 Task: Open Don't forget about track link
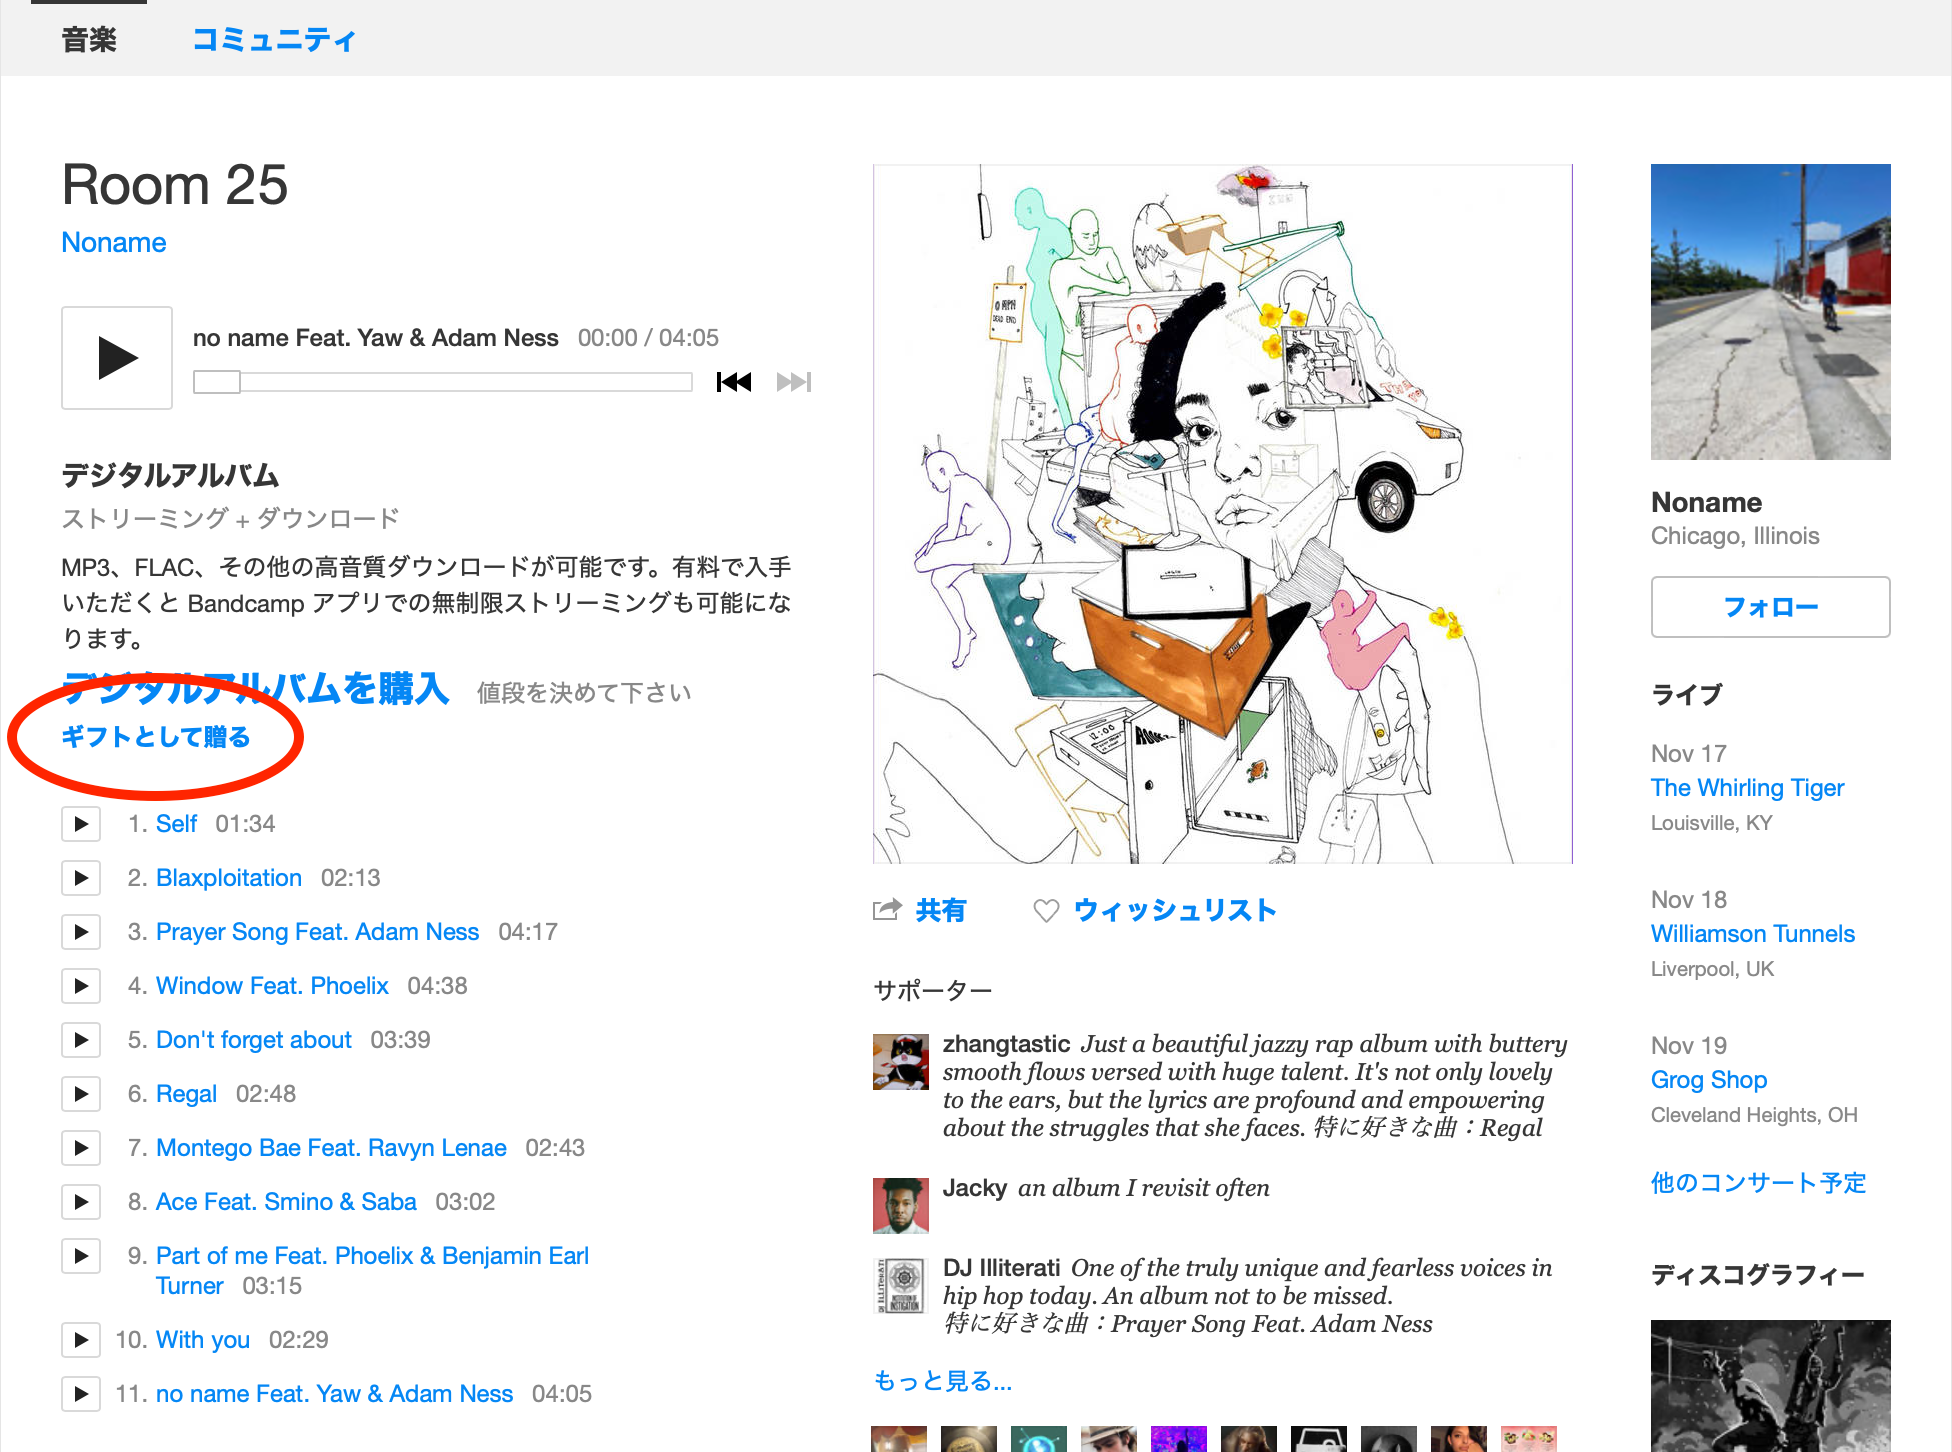point(254,1040)
